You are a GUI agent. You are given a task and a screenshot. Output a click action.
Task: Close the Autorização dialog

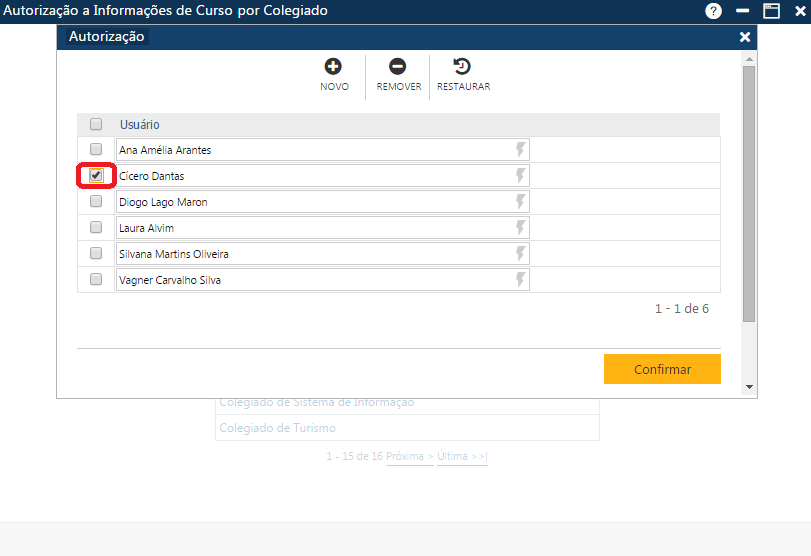744,37
